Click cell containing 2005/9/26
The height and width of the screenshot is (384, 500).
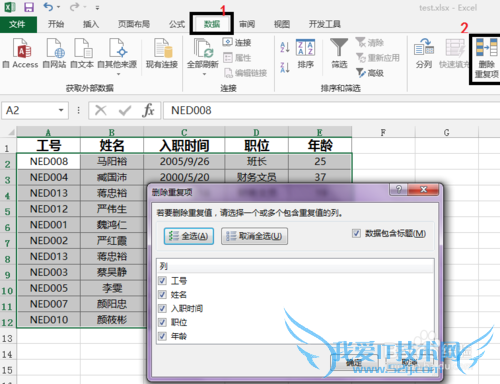pyautogui.click(x=184, y=161)
